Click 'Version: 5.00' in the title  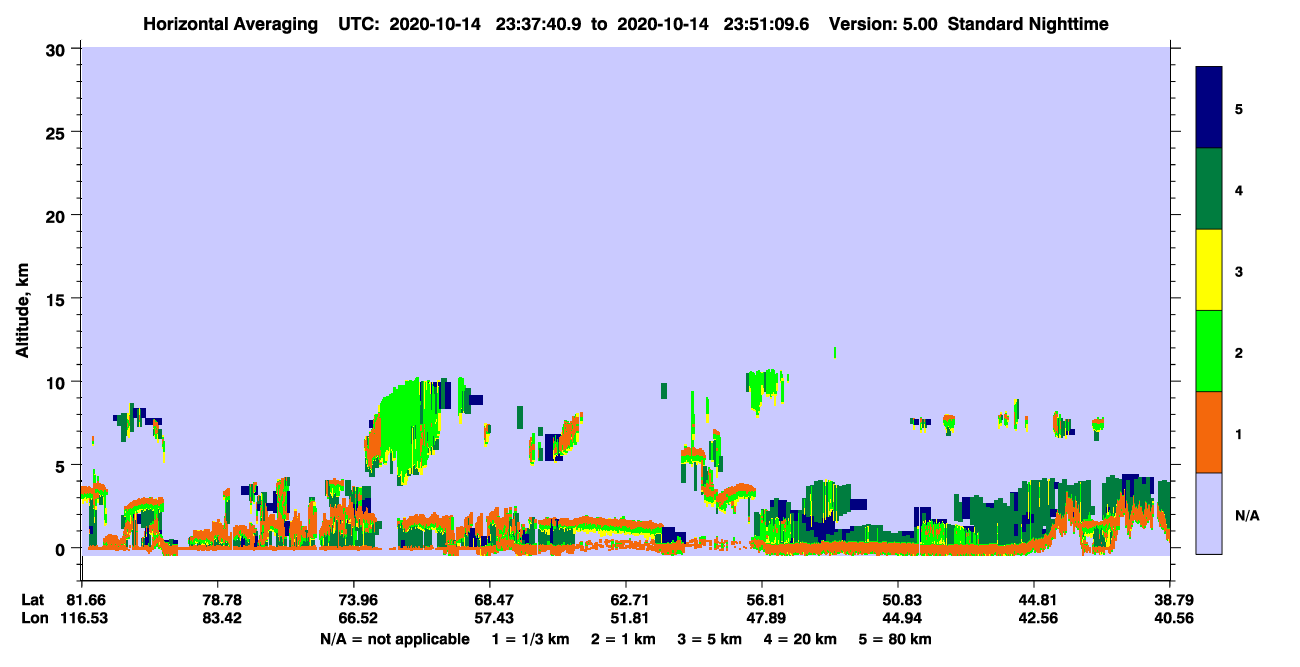tap(881, 23)
